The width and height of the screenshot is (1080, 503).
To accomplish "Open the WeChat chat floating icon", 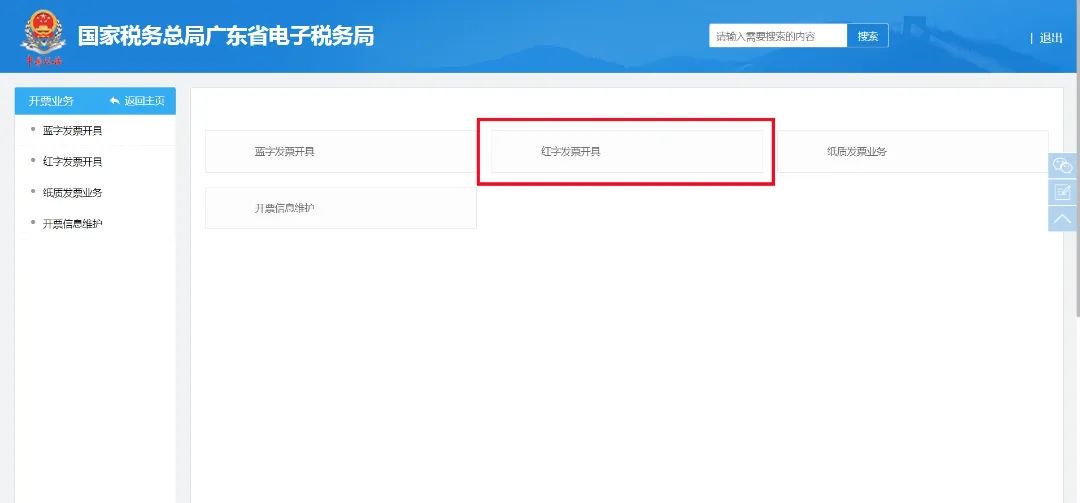I will [1062, 166].
